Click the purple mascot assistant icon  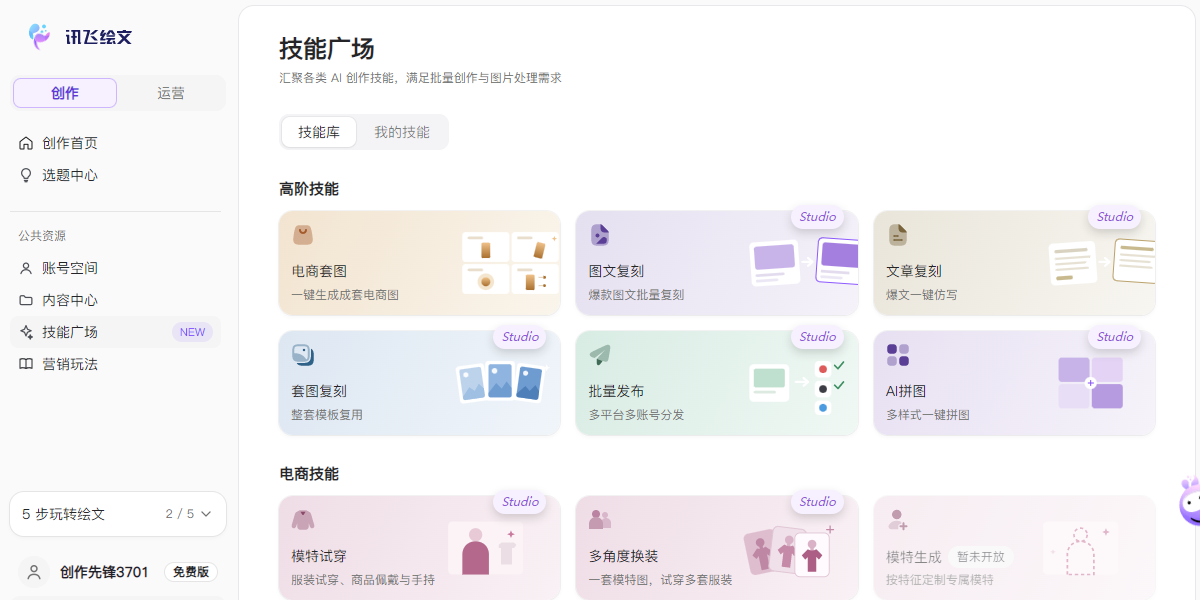tap(1189, 501)
